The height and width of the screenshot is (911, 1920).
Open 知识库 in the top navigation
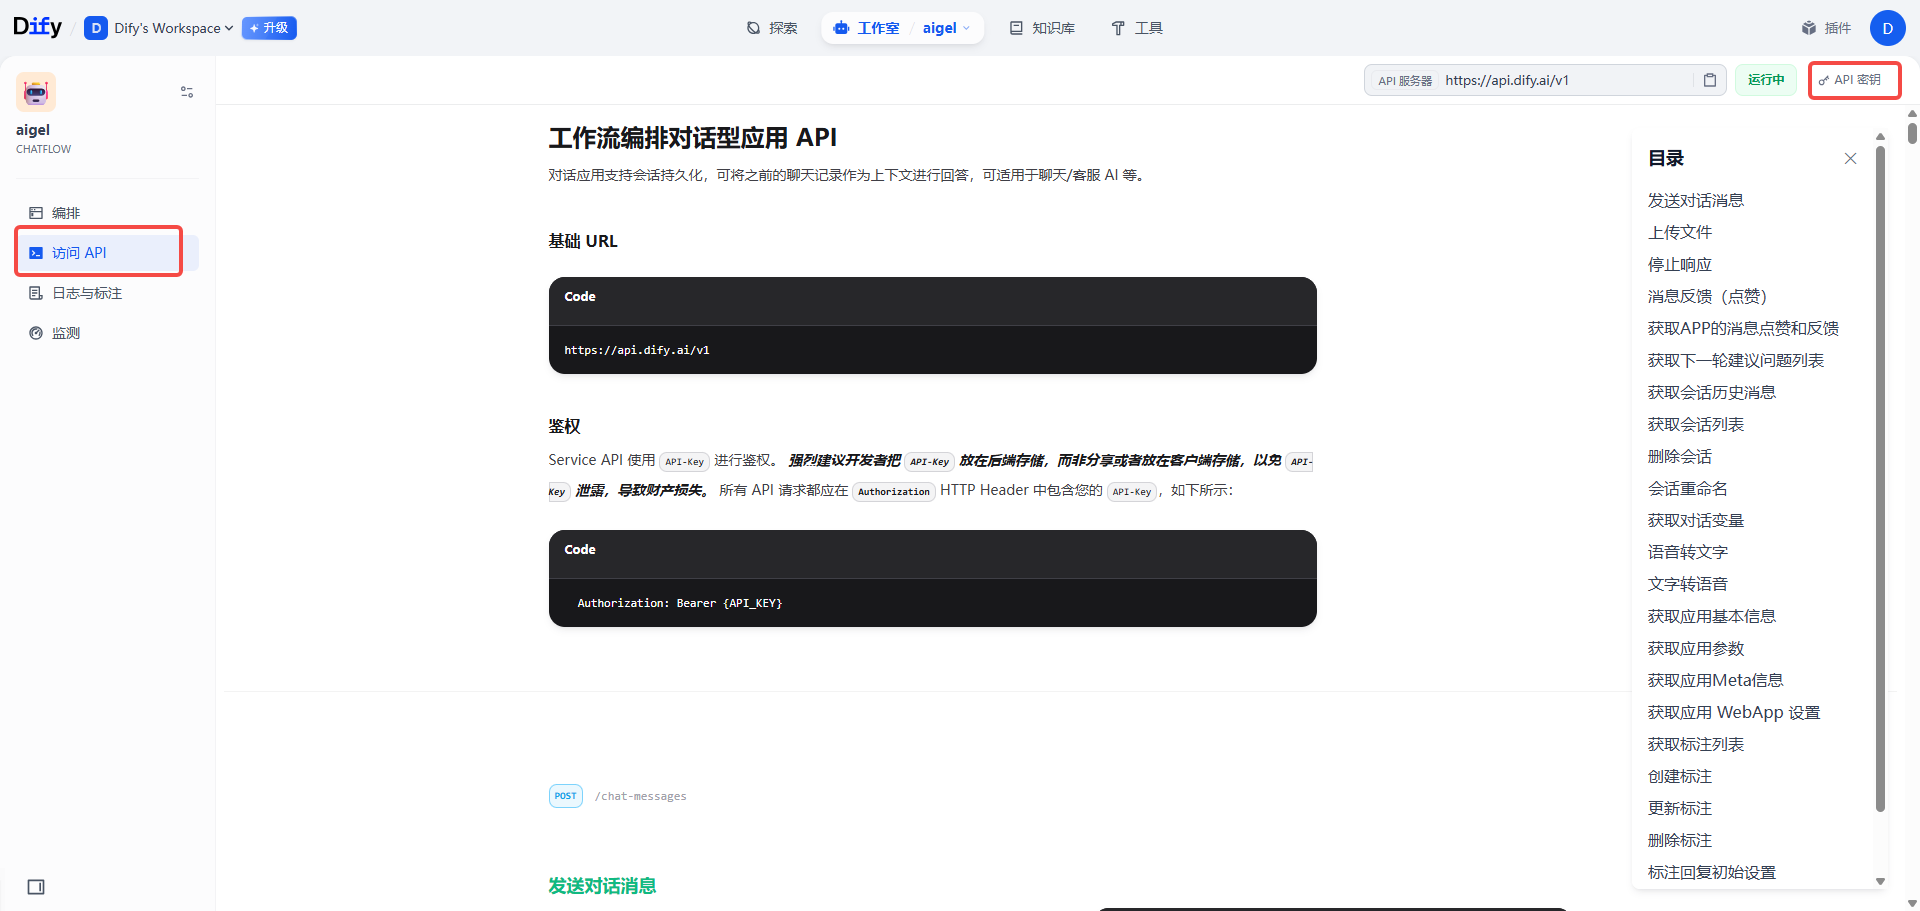(1041, 28)
